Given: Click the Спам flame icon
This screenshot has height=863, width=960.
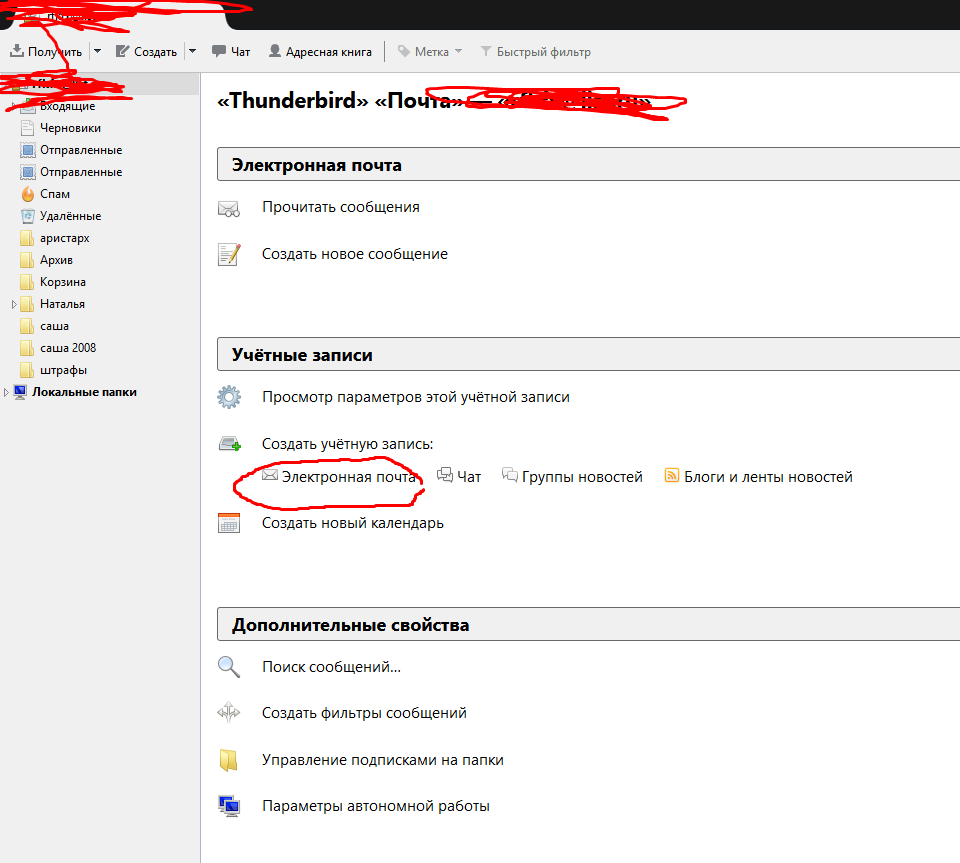Looking at the screenshot, I should [x=28, y=194].
